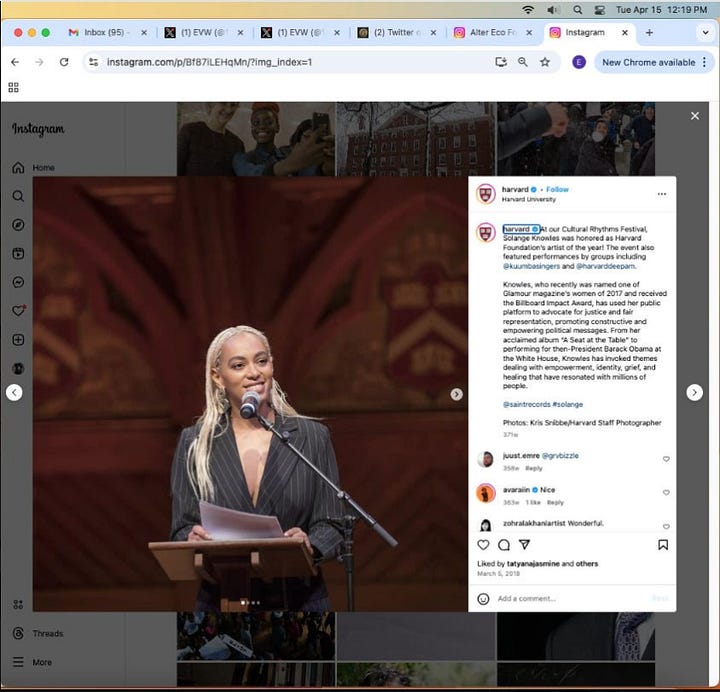Viewport: 720px width, 692px height.
Task: Click Create plus icon in sidebar
Action: pos(18,340)
